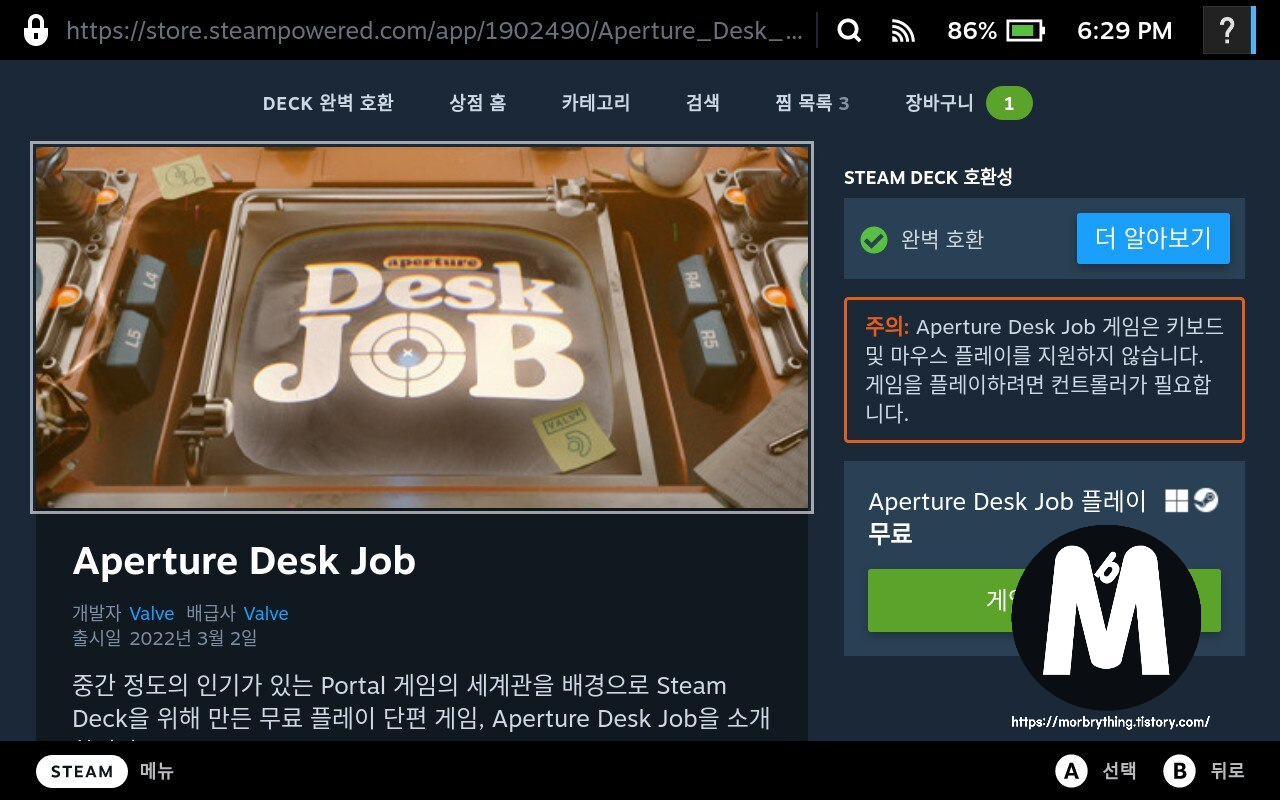The height and width of the screenshot is (800, 1280).
Task: Open search with the magnifier icon
Action: (849, 31)
